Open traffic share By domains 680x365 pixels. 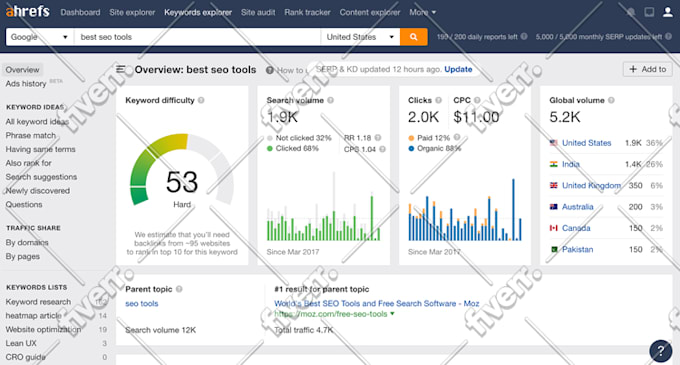pos(27,242)
